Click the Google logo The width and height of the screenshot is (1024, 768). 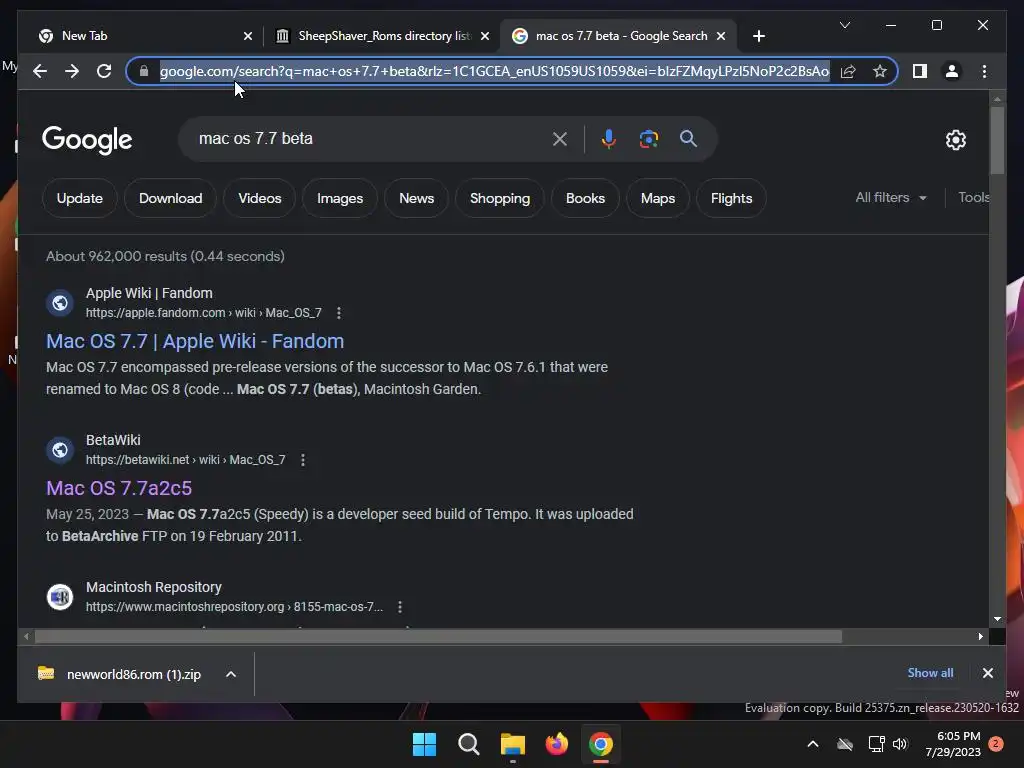click(87, 139)
